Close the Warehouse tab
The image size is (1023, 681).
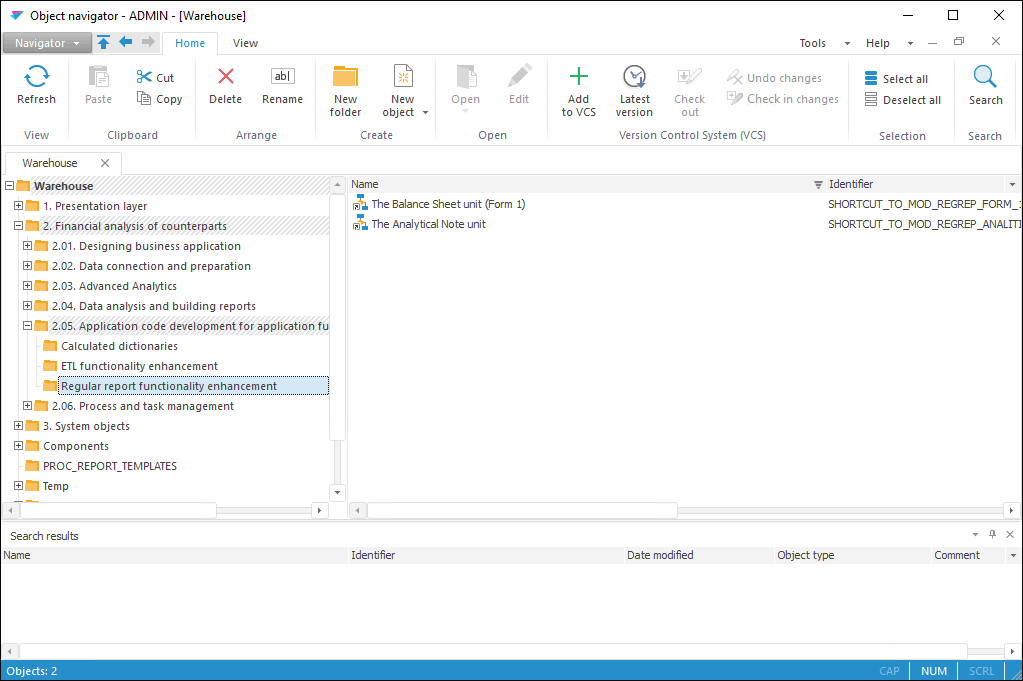coord(105,163)
